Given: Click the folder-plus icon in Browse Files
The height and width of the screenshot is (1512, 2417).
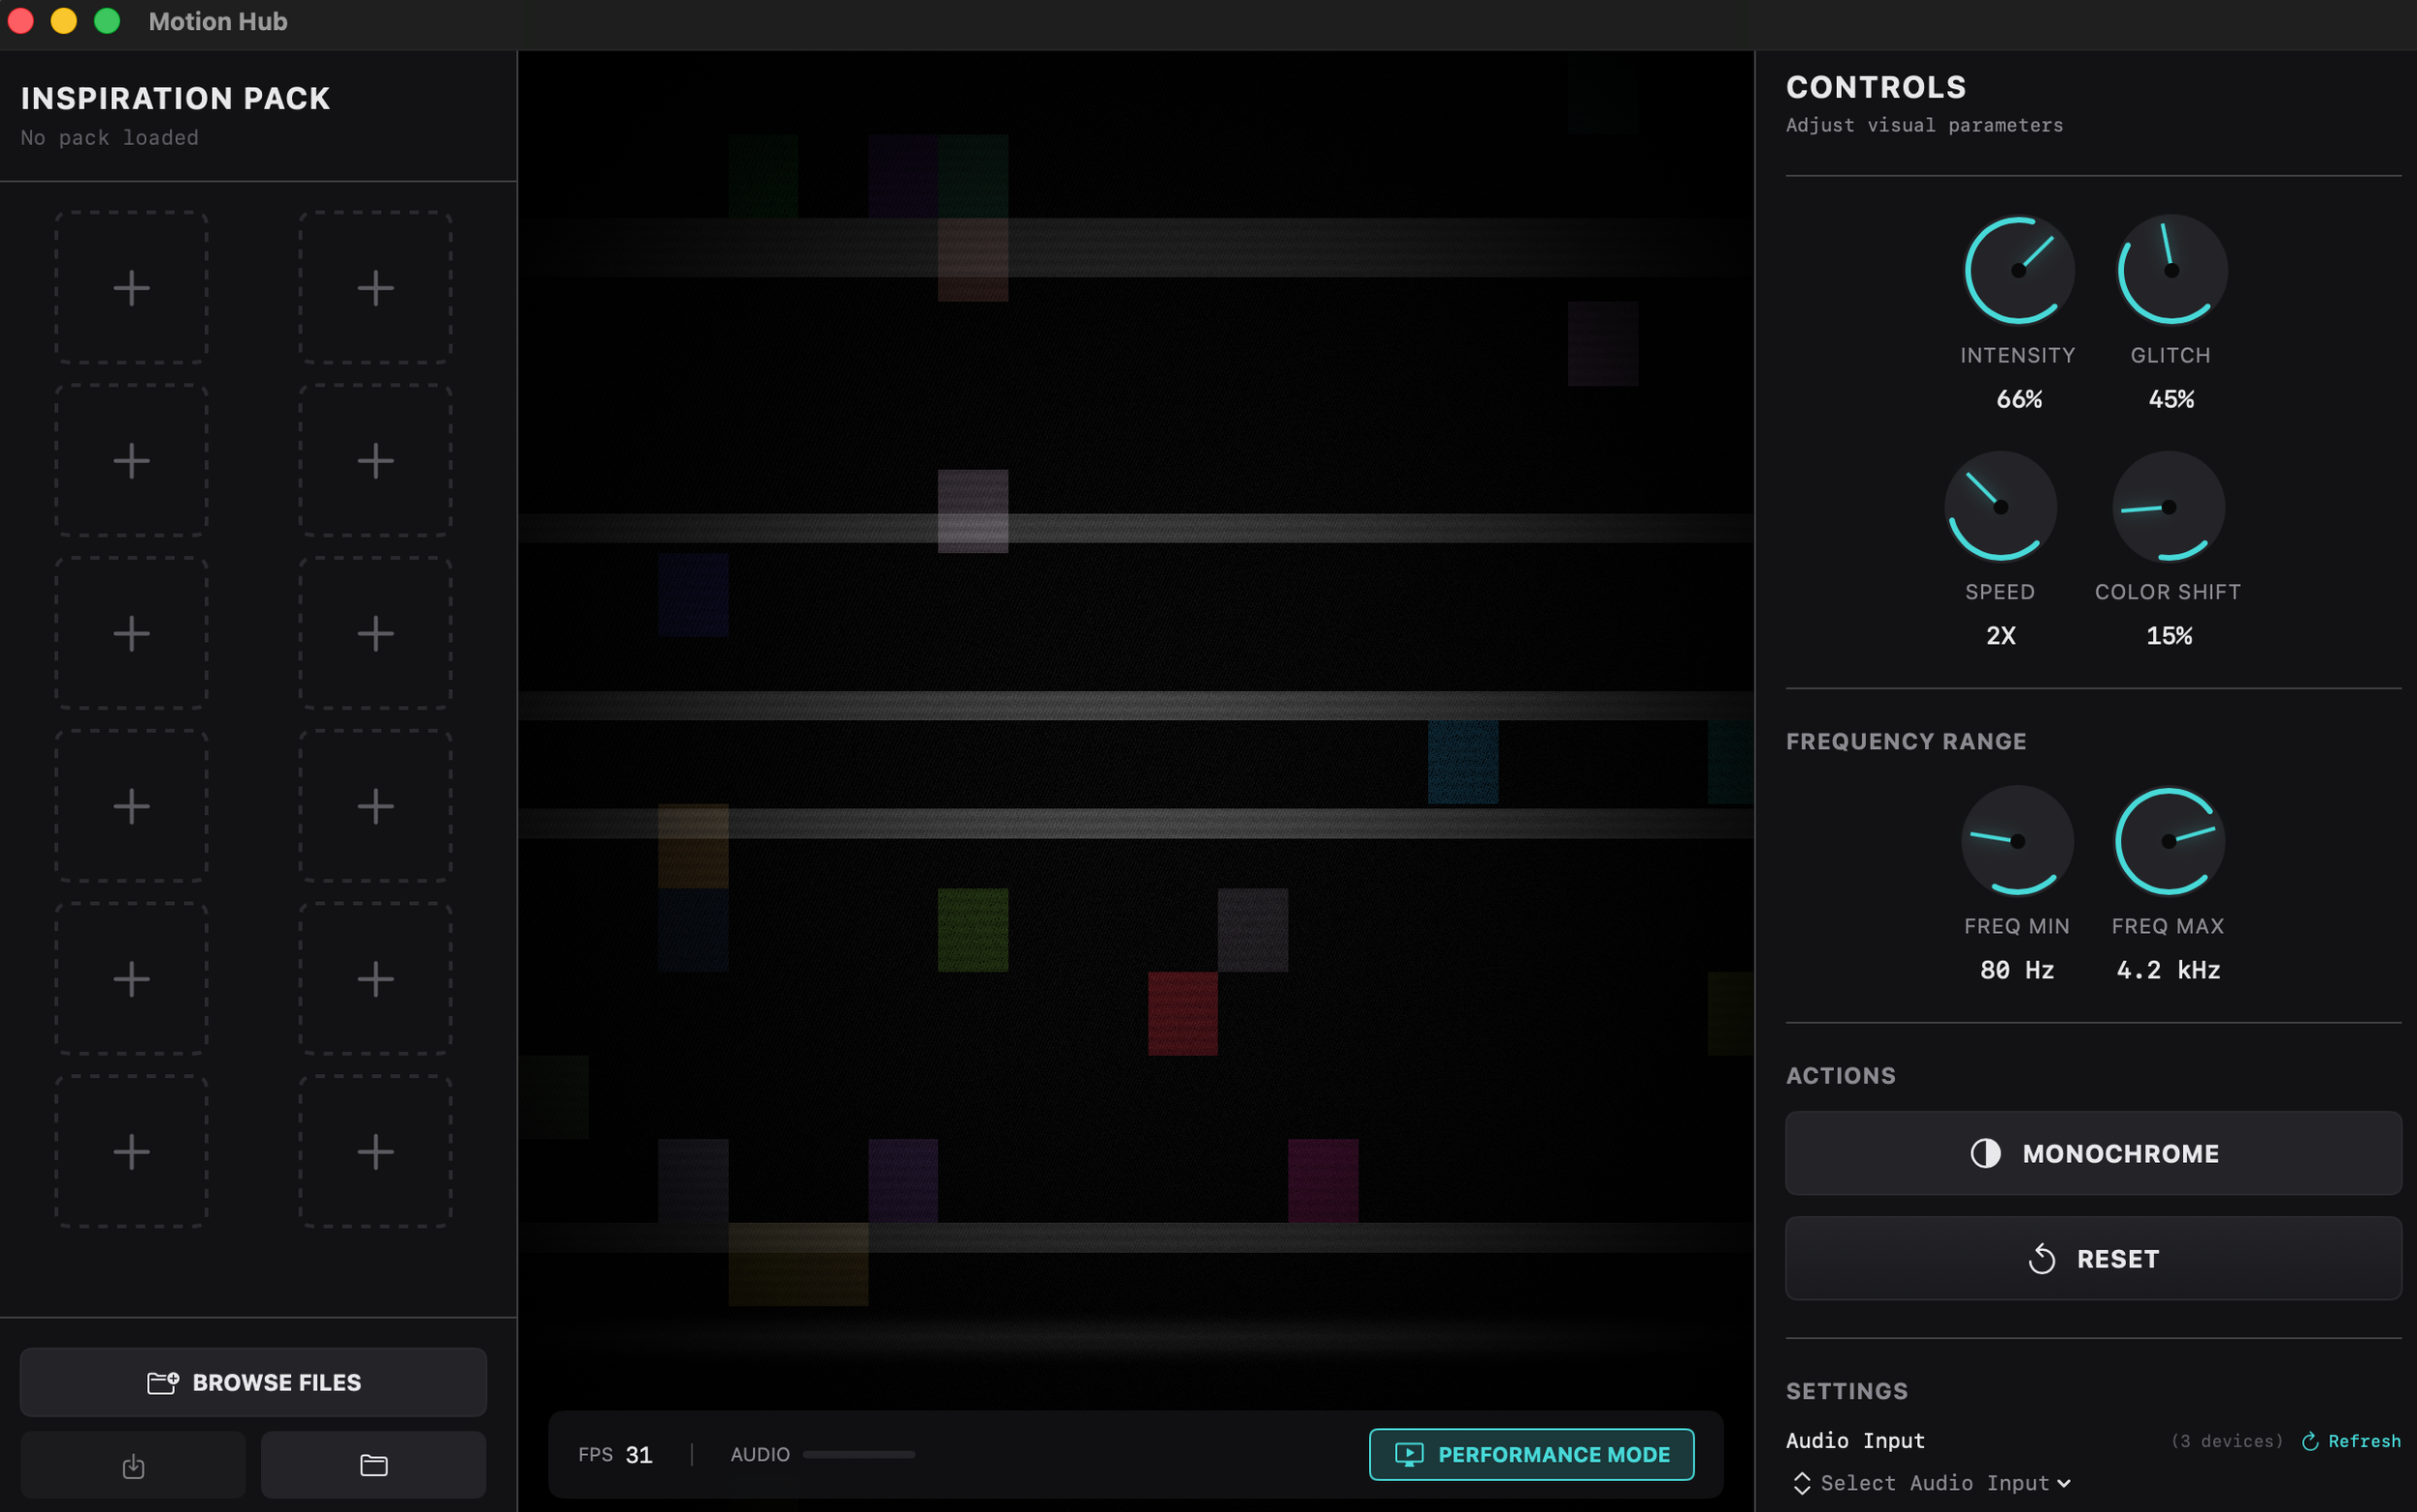Looking at the screenshot, I should coord(162,1382).
